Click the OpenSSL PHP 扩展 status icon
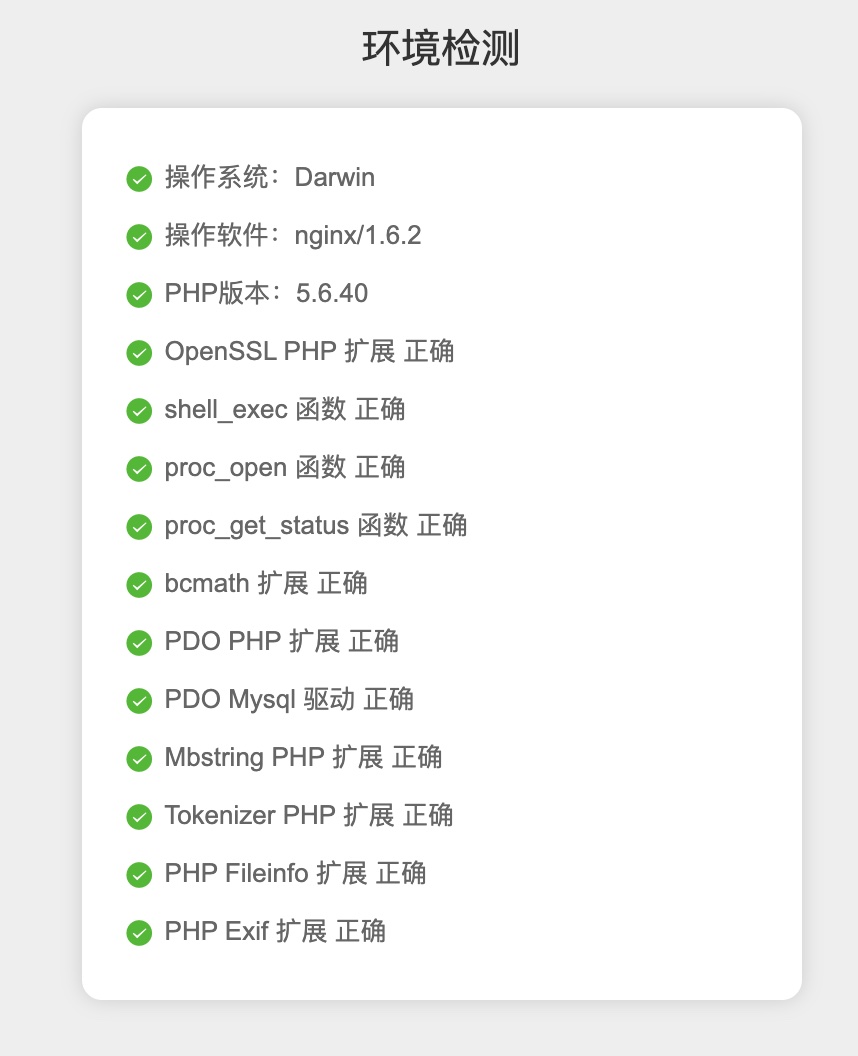 tap(139, 353)
